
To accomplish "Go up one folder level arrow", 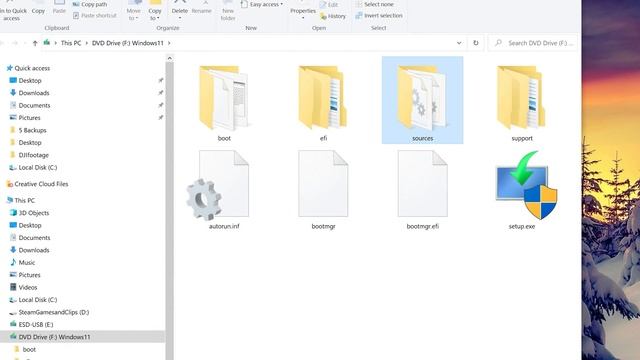I will (35, 43).
